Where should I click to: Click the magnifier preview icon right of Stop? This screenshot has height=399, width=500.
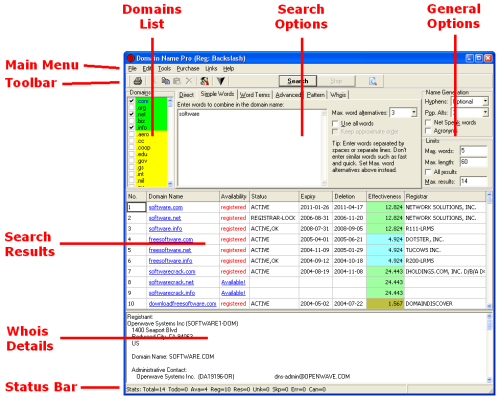coord(373,81)
